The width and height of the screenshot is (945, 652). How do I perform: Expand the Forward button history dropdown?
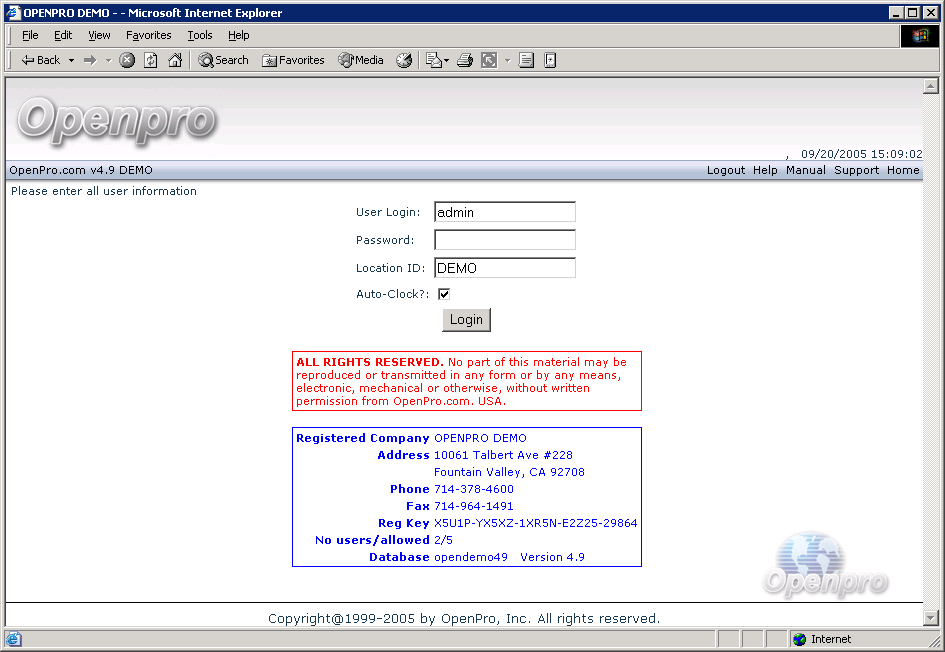click(x=108, y=60)
